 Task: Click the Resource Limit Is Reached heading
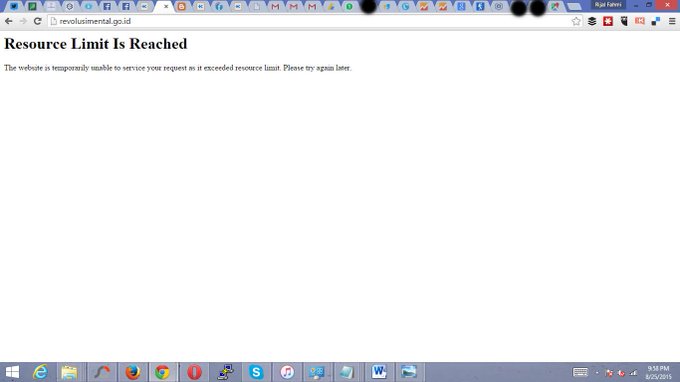pos(96,44)
